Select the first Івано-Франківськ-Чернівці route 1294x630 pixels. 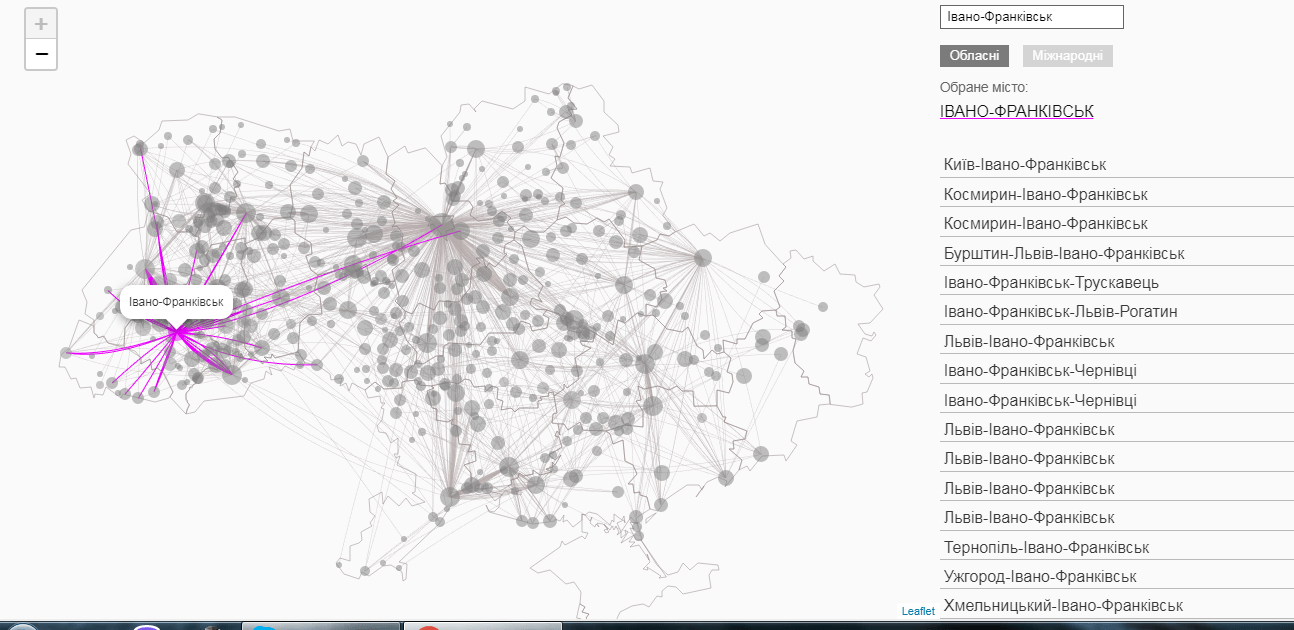coord(1117,371)
